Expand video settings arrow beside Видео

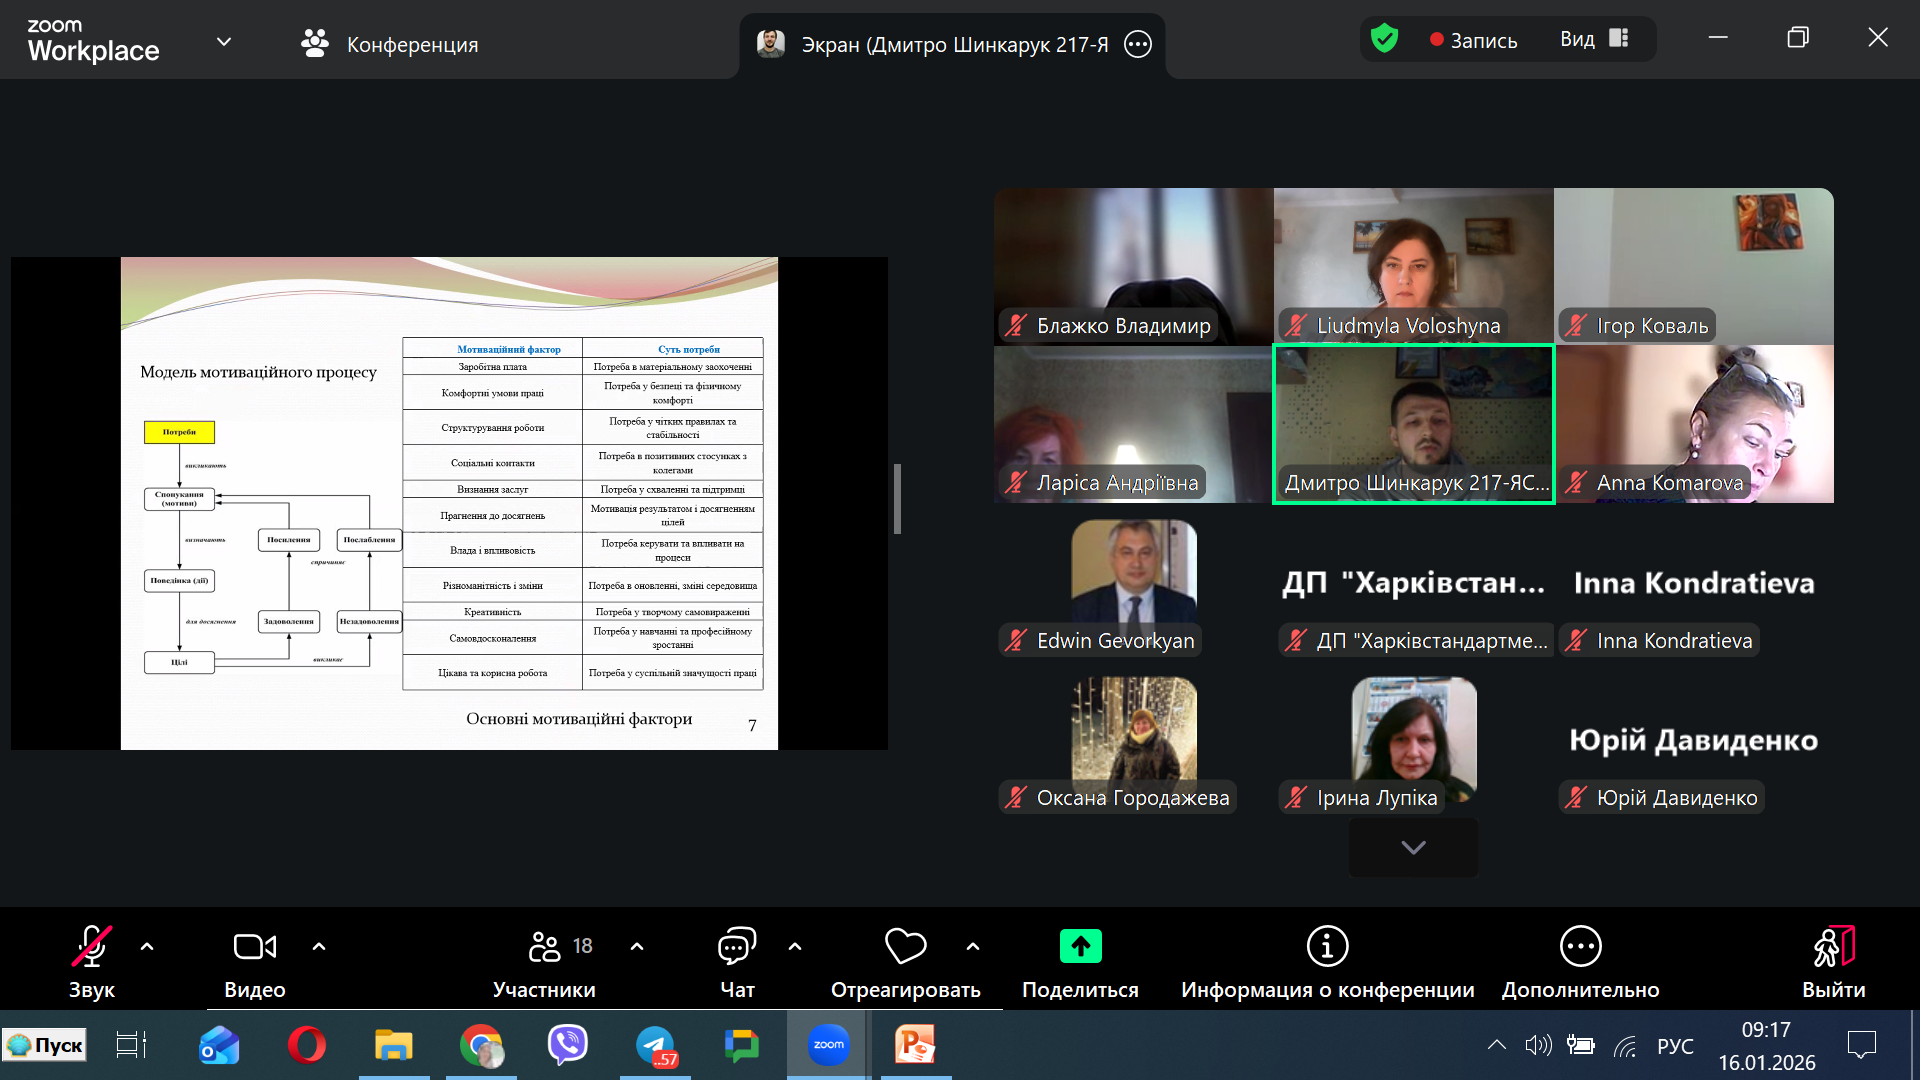point(319,946)
